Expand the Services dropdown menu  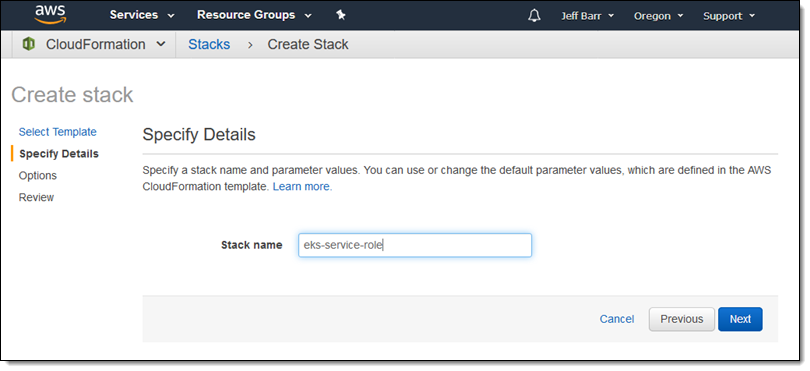tap(142, 15)
